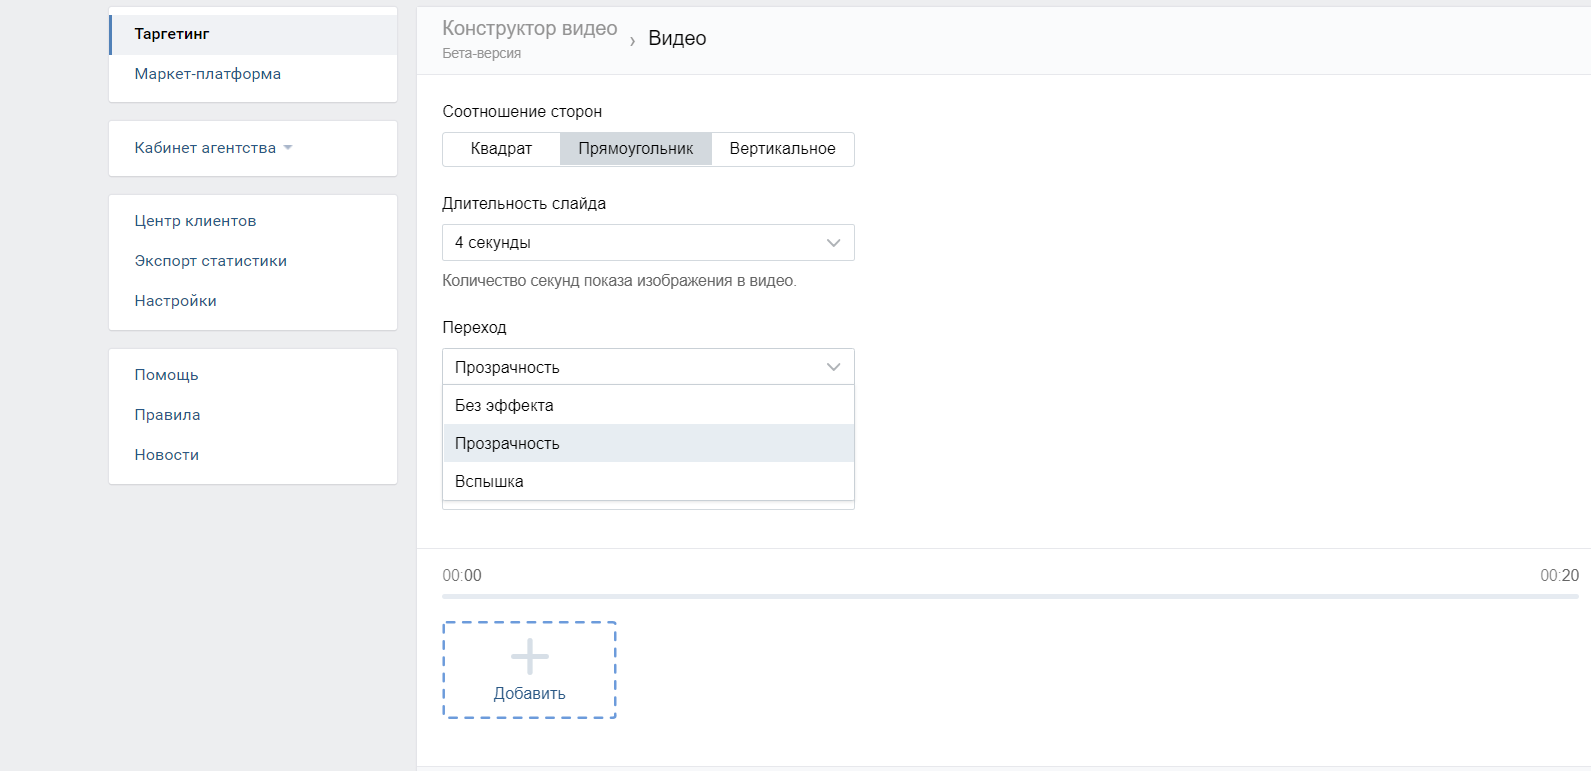The height and width of the screenshot is (771, 1591).
Task: Open the Помощь page
Action: coord(166,375)
